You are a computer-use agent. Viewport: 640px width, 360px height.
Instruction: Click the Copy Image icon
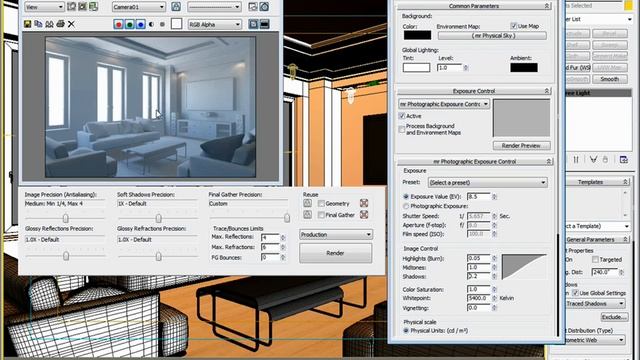(x=38, y=24)
